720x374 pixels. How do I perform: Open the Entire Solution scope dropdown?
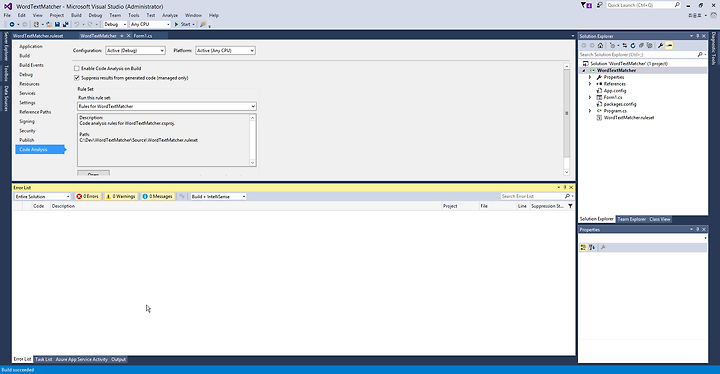(x=42, y=196)
